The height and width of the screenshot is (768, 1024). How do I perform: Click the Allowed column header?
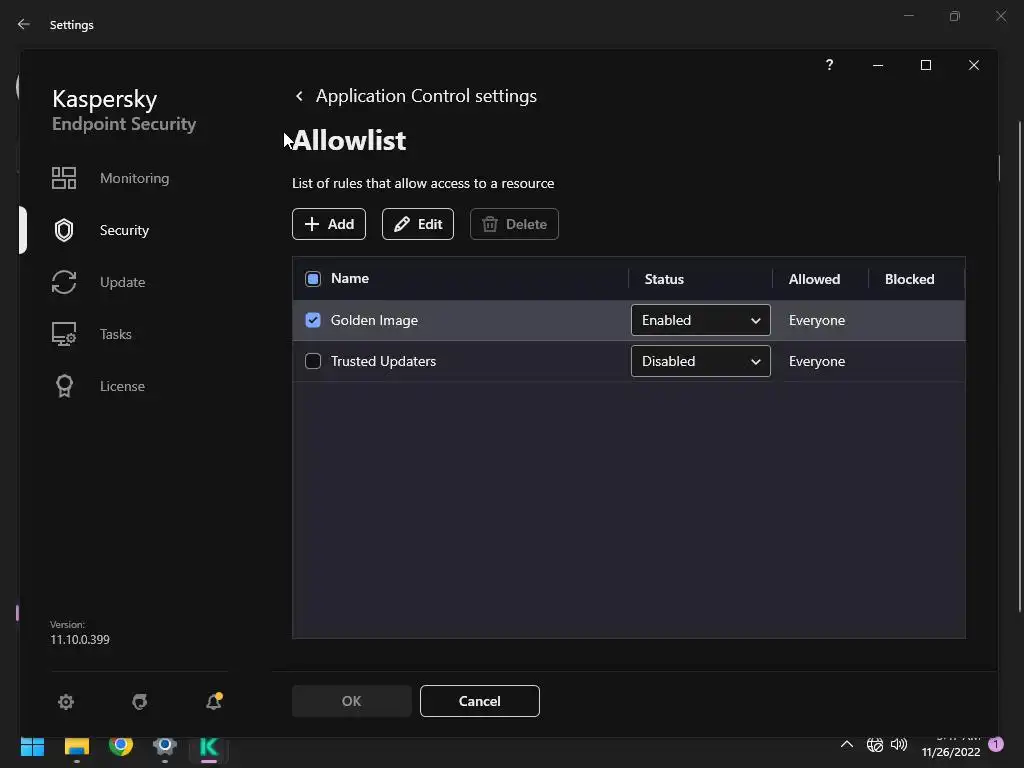pyautogui.click(x=814, y=279)
